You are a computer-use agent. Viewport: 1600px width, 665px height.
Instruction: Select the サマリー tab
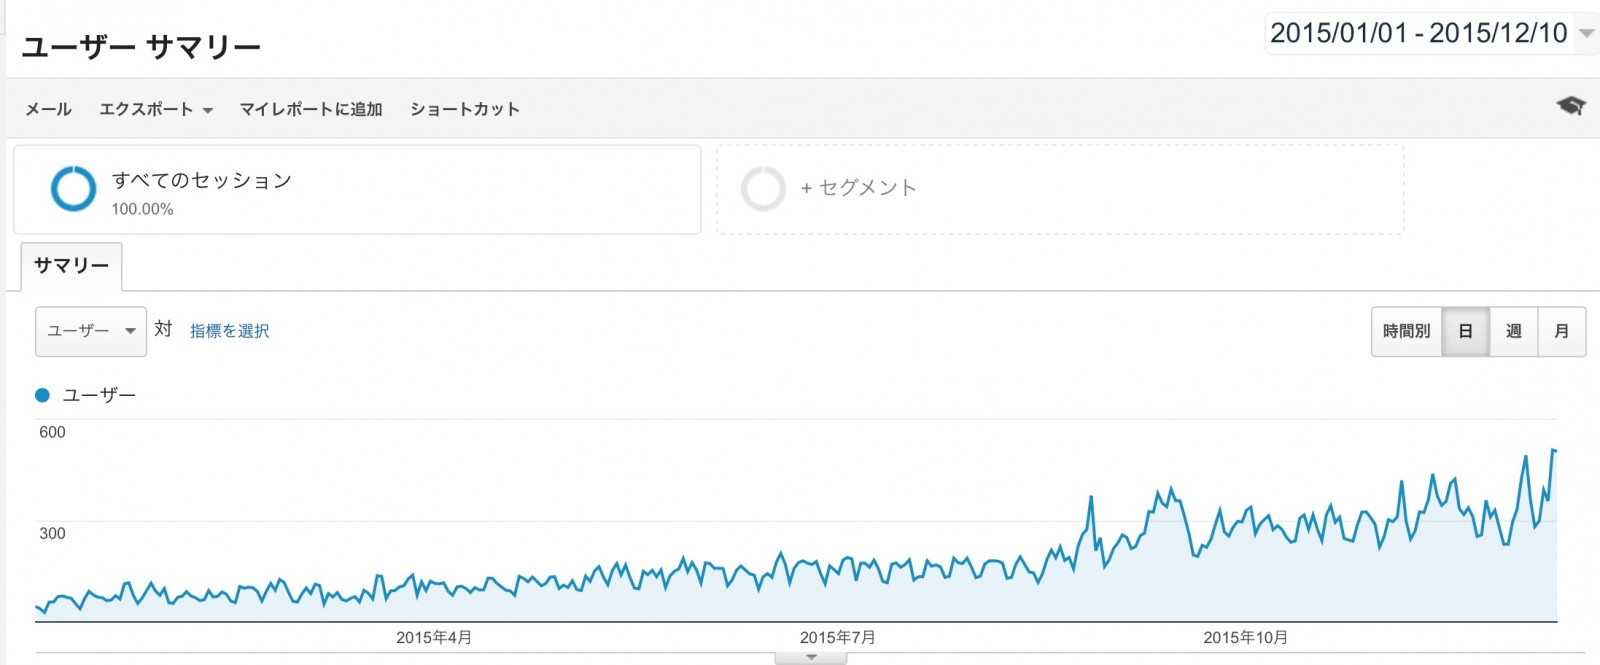coord(72,266)
